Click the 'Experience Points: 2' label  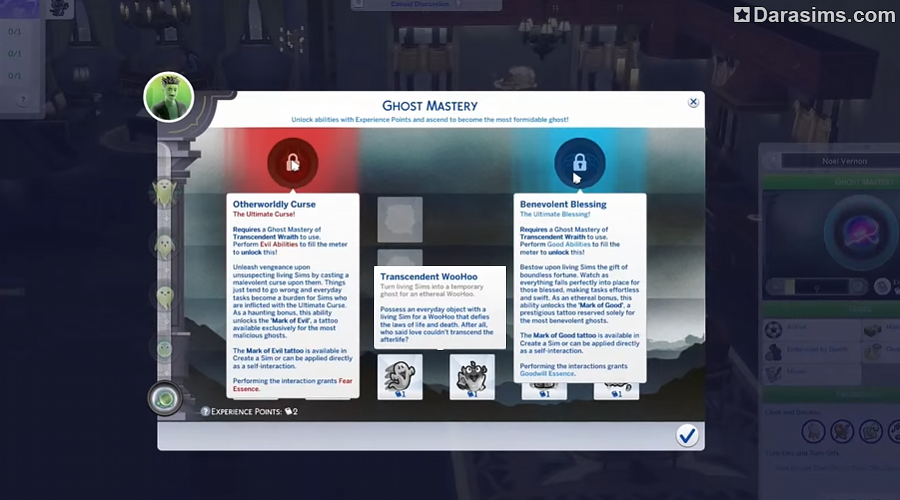[x=254, y=412]
